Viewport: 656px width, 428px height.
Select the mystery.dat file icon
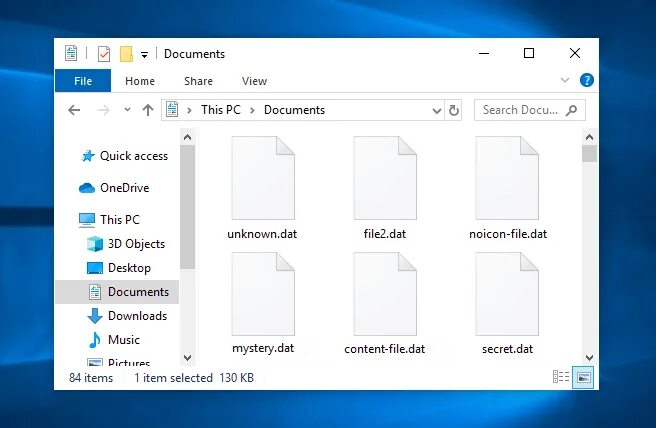263,294
